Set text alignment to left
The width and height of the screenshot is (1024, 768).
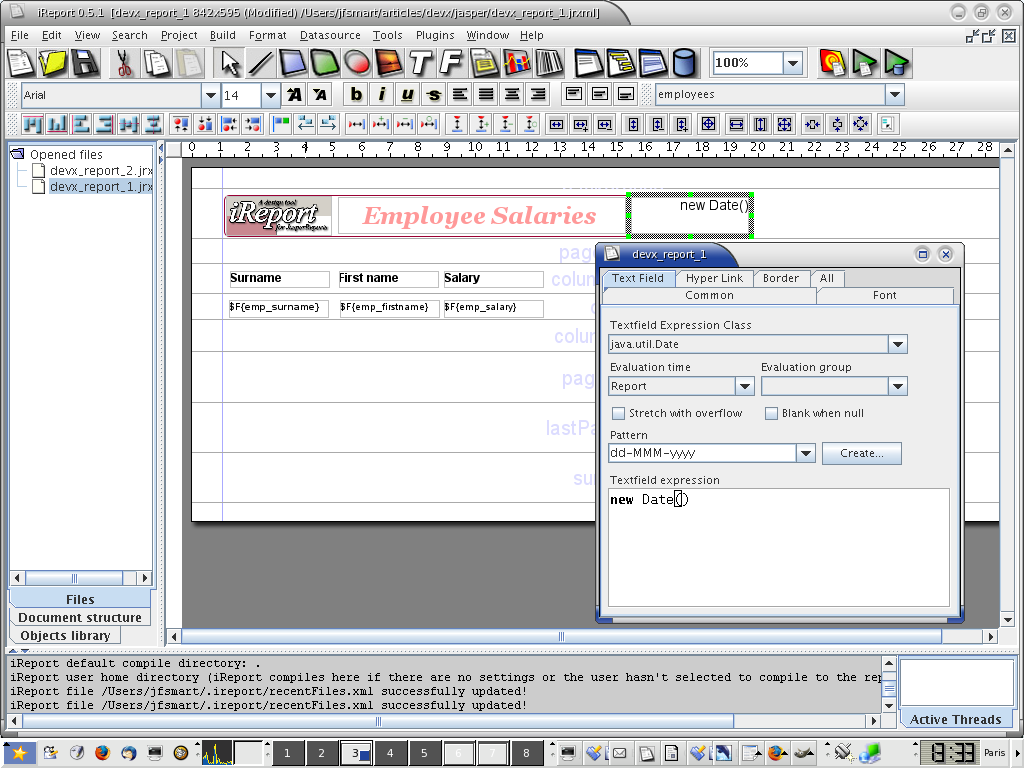(x=460, y=95)
